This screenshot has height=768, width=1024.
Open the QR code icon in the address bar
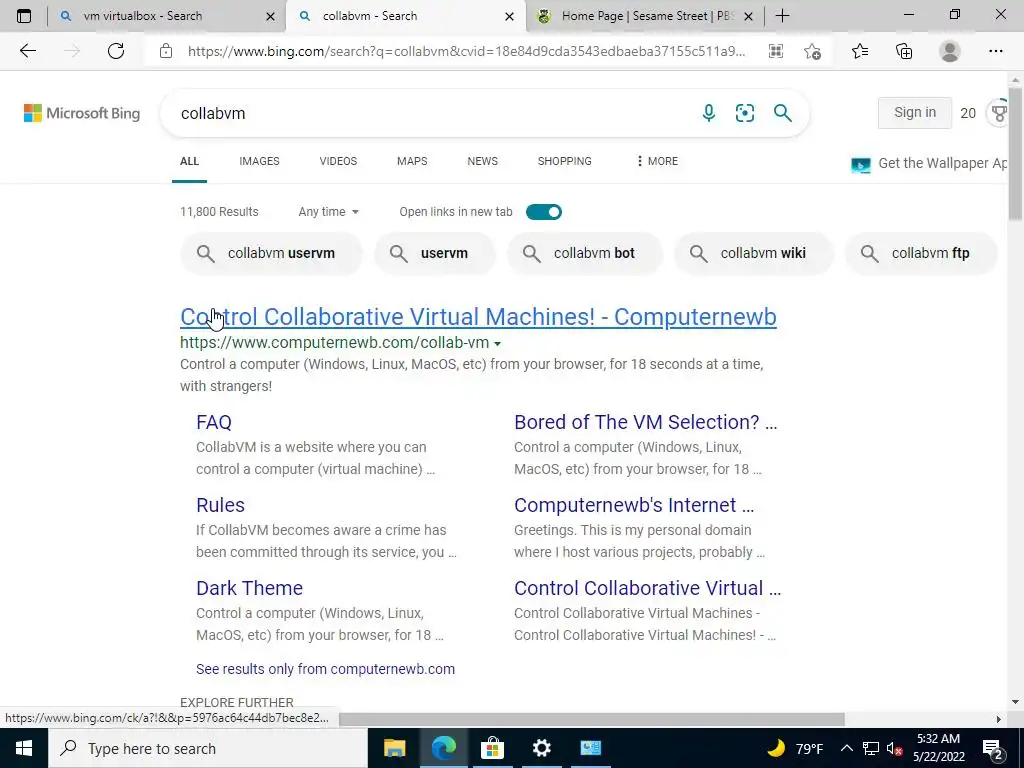click(x=776, y=51)
